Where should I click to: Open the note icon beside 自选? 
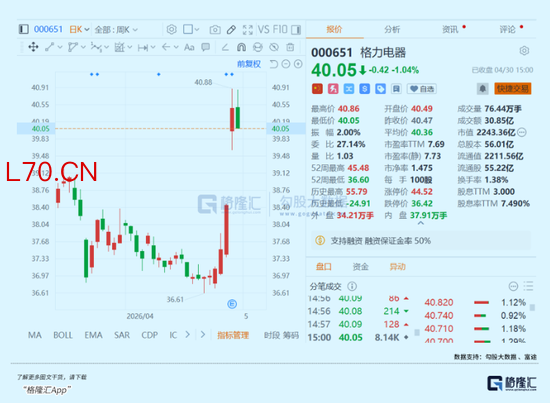click(x=396, y=89)
